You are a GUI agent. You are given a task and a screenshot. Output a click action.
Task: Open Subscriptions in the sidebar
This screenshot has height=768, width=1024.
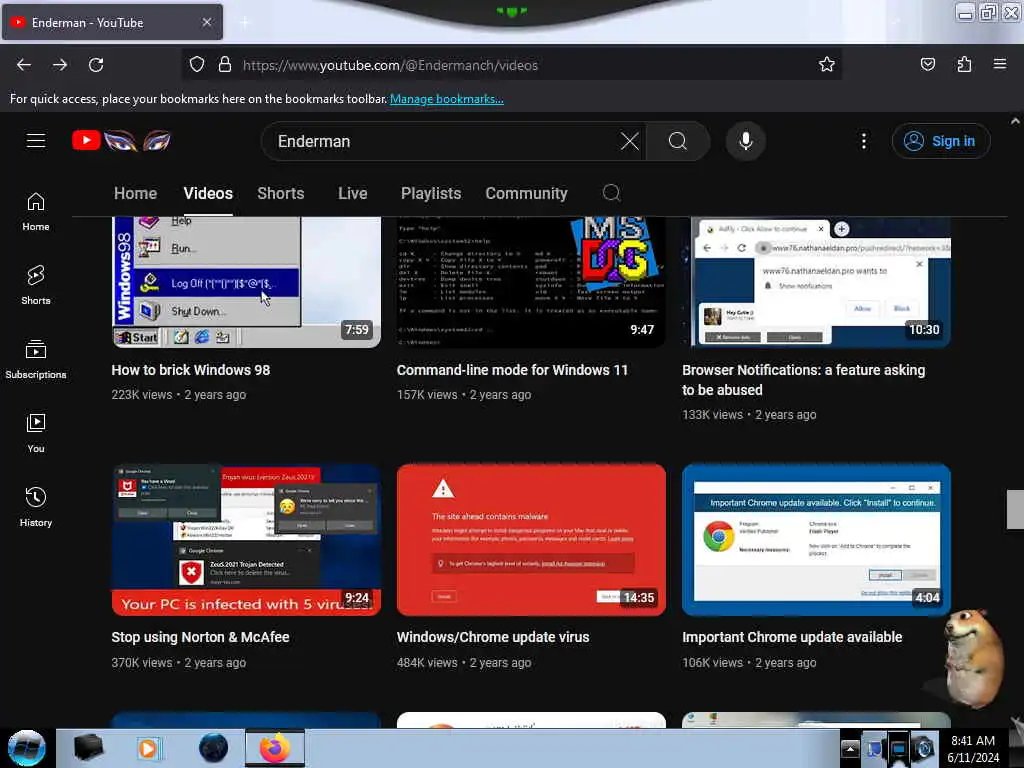click(36, 359)
